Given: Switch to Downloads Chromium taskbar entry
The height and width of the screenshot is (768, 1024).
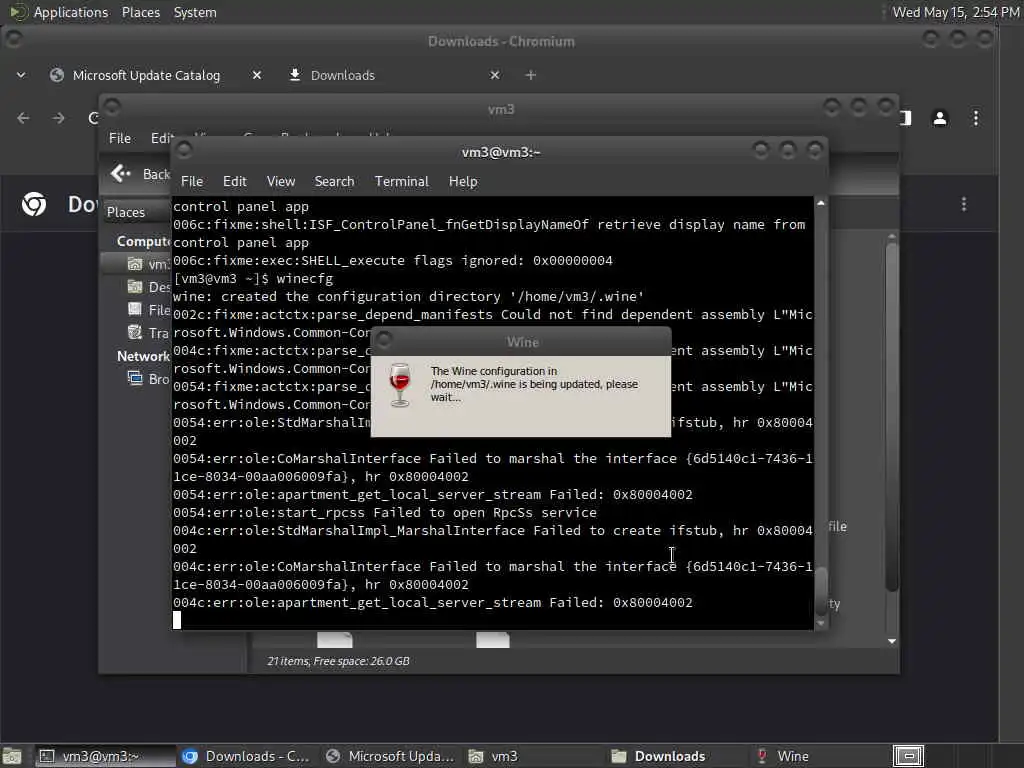Looking at the screenshot, I should (x=247, y=756).
